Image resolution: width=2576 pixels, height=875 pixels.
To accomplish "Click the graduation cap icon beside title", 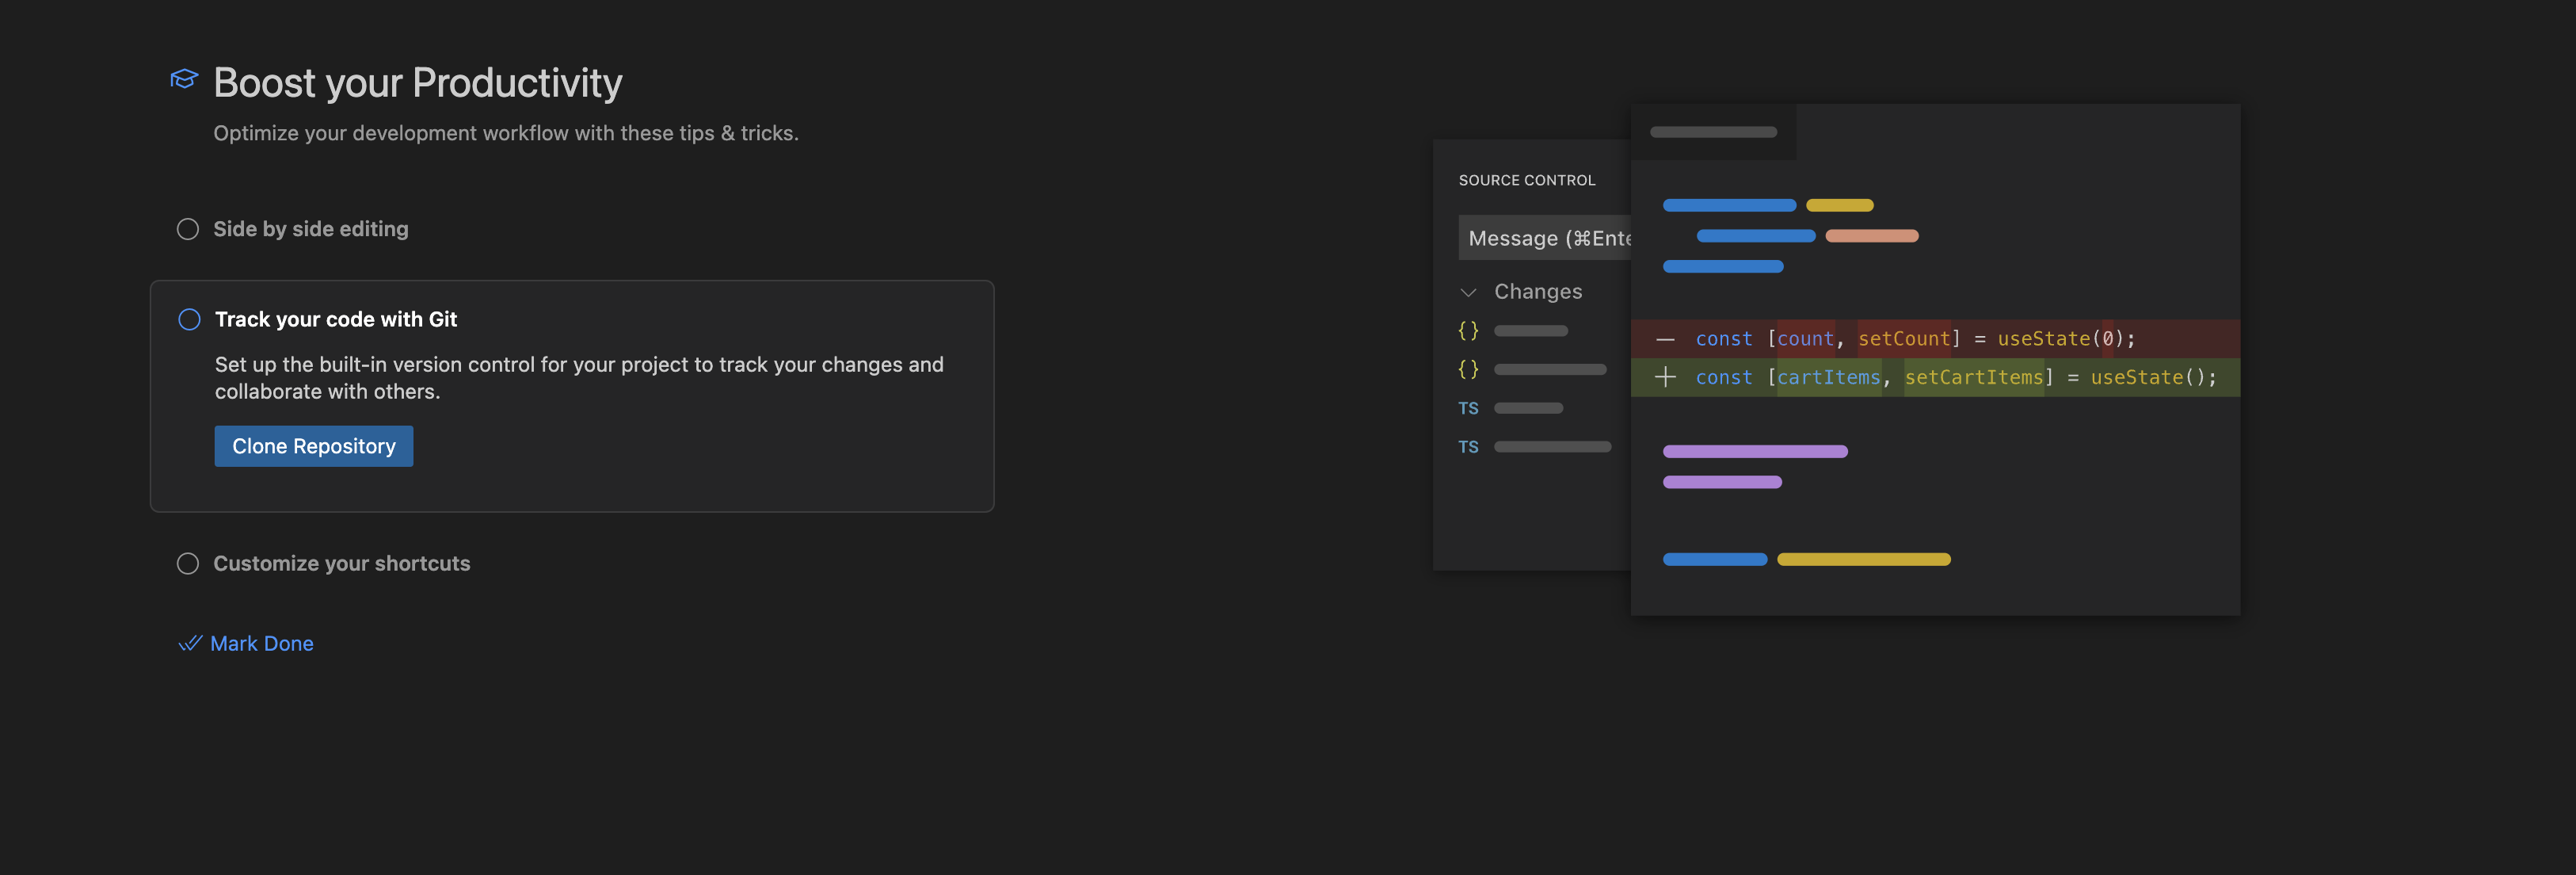I will click(x=184, y=79).
